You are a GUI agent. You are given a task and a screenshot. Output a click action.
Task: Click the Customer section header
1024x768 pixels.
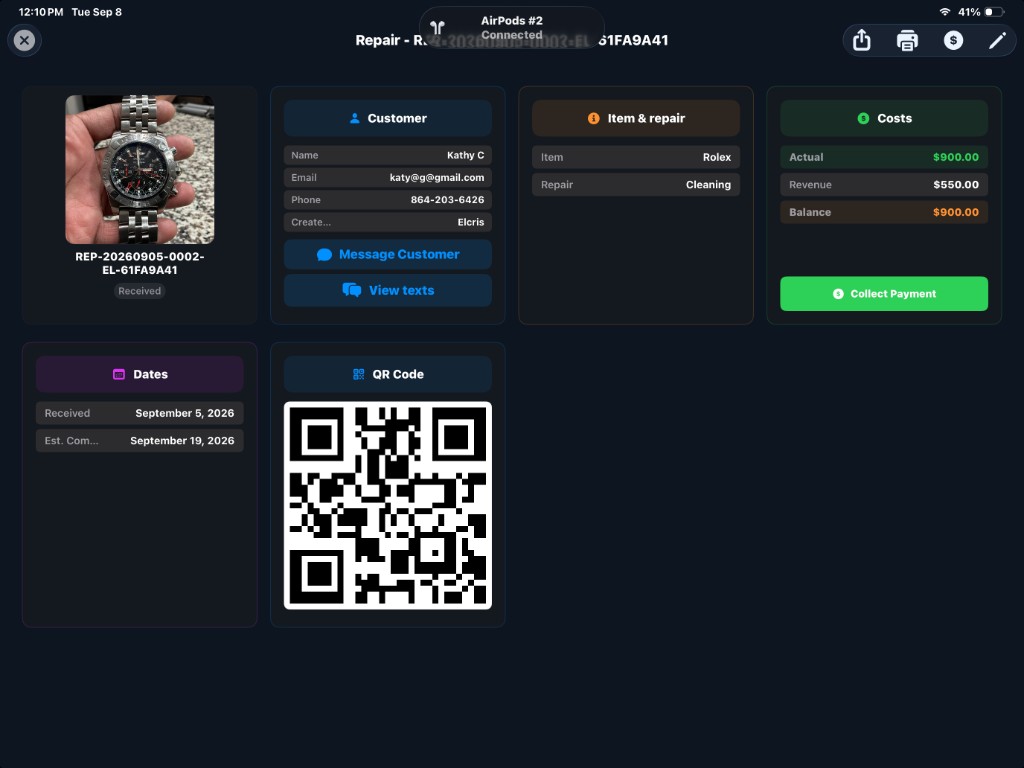(388, 118)
